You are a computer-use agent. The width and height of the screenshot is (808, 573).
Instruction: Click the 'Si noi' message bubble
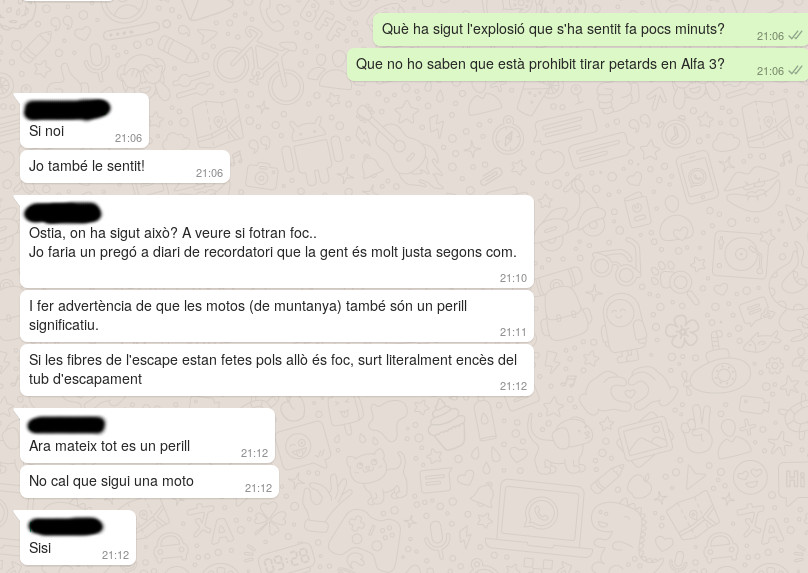(84, 121)
